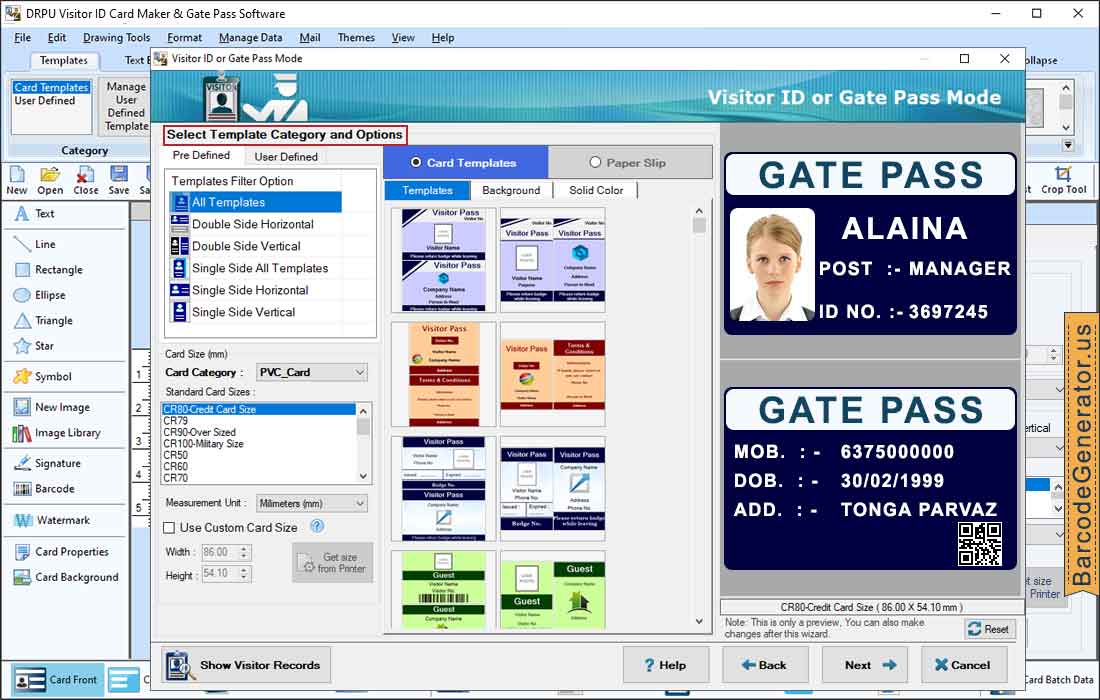Filter by All Templates
Viewport: 1100px width, 700px height.
tap(255, 202)
